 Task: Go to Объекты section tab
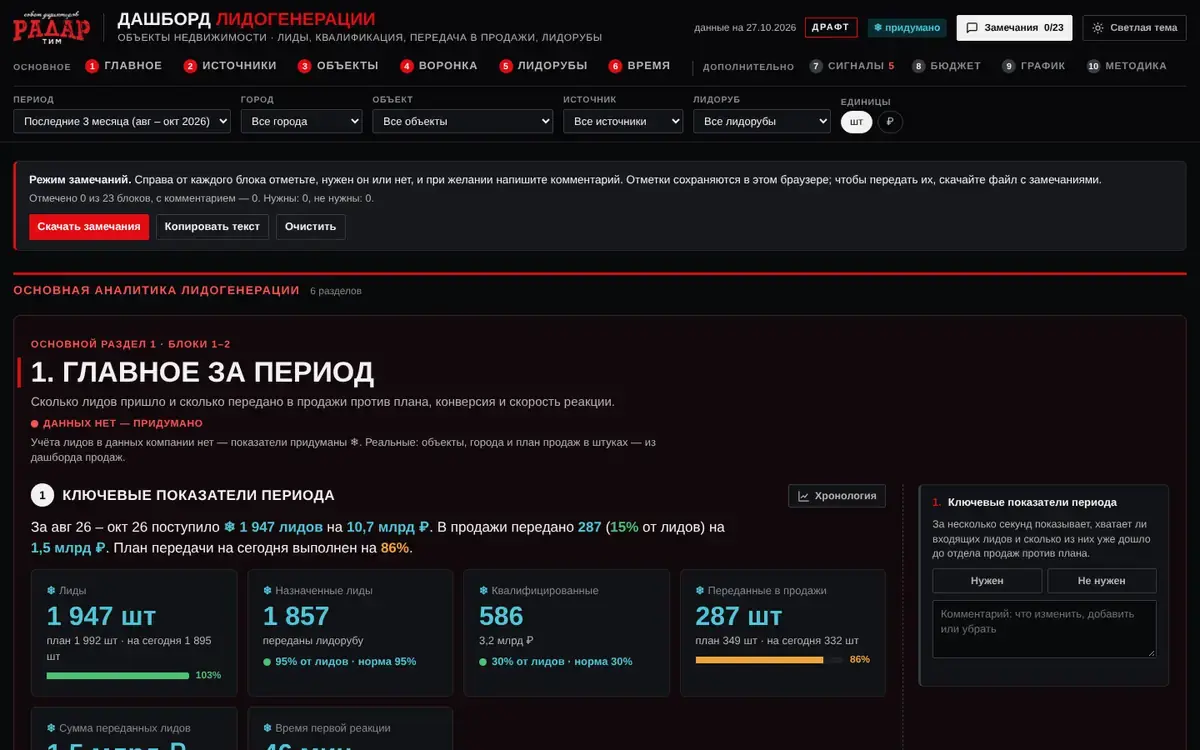click(x=338, y=66)
